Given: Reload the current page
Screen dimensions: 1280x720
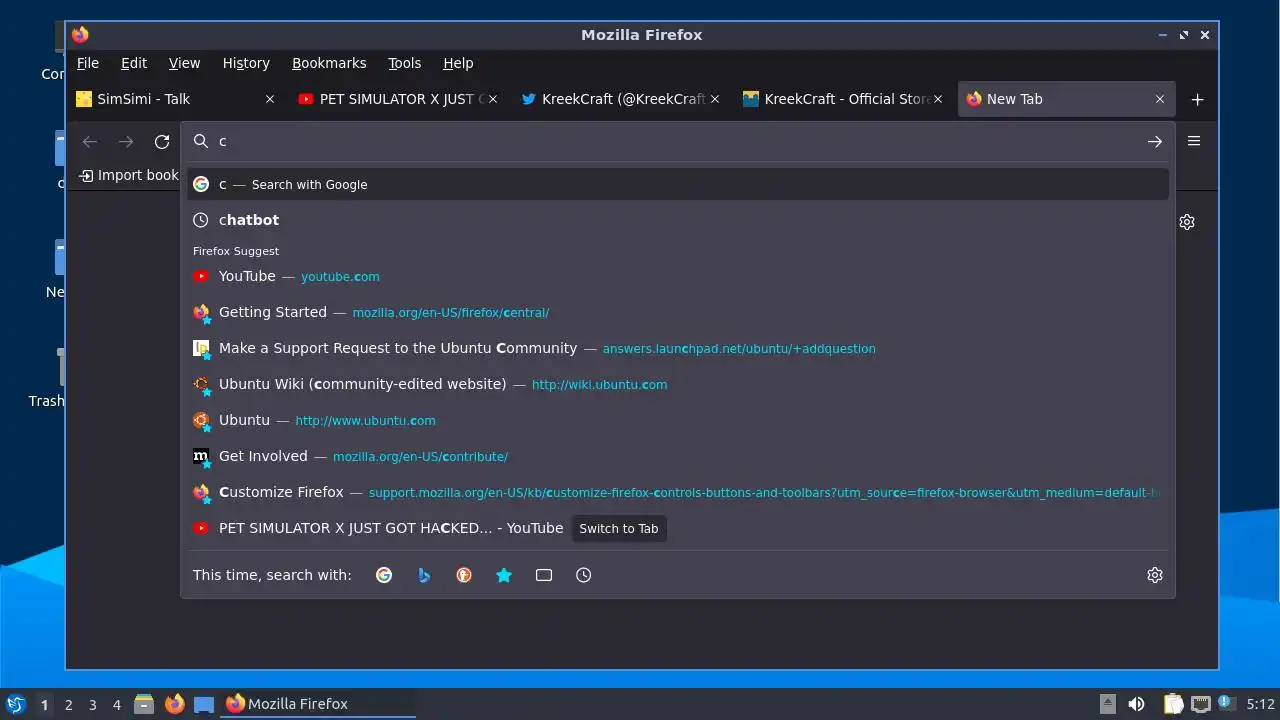Looking at the screenshot, I should (162, 141).
